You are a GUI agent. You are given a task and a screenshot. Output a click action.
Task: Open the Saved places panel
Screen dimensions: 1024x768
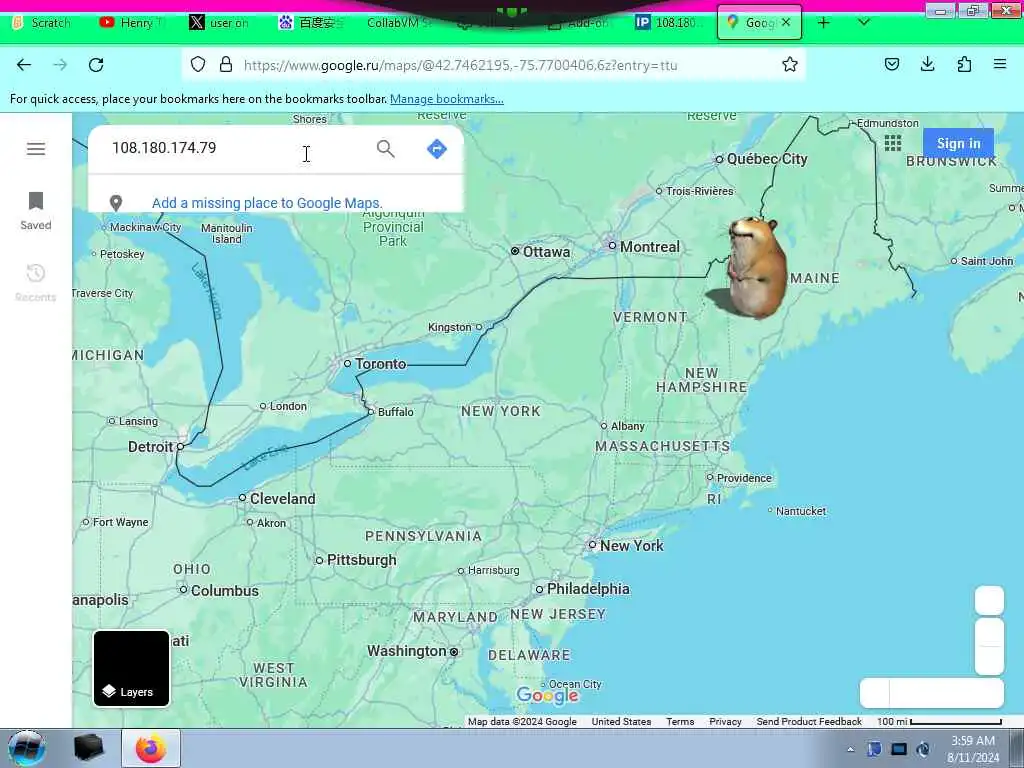[x=36, y=211]
